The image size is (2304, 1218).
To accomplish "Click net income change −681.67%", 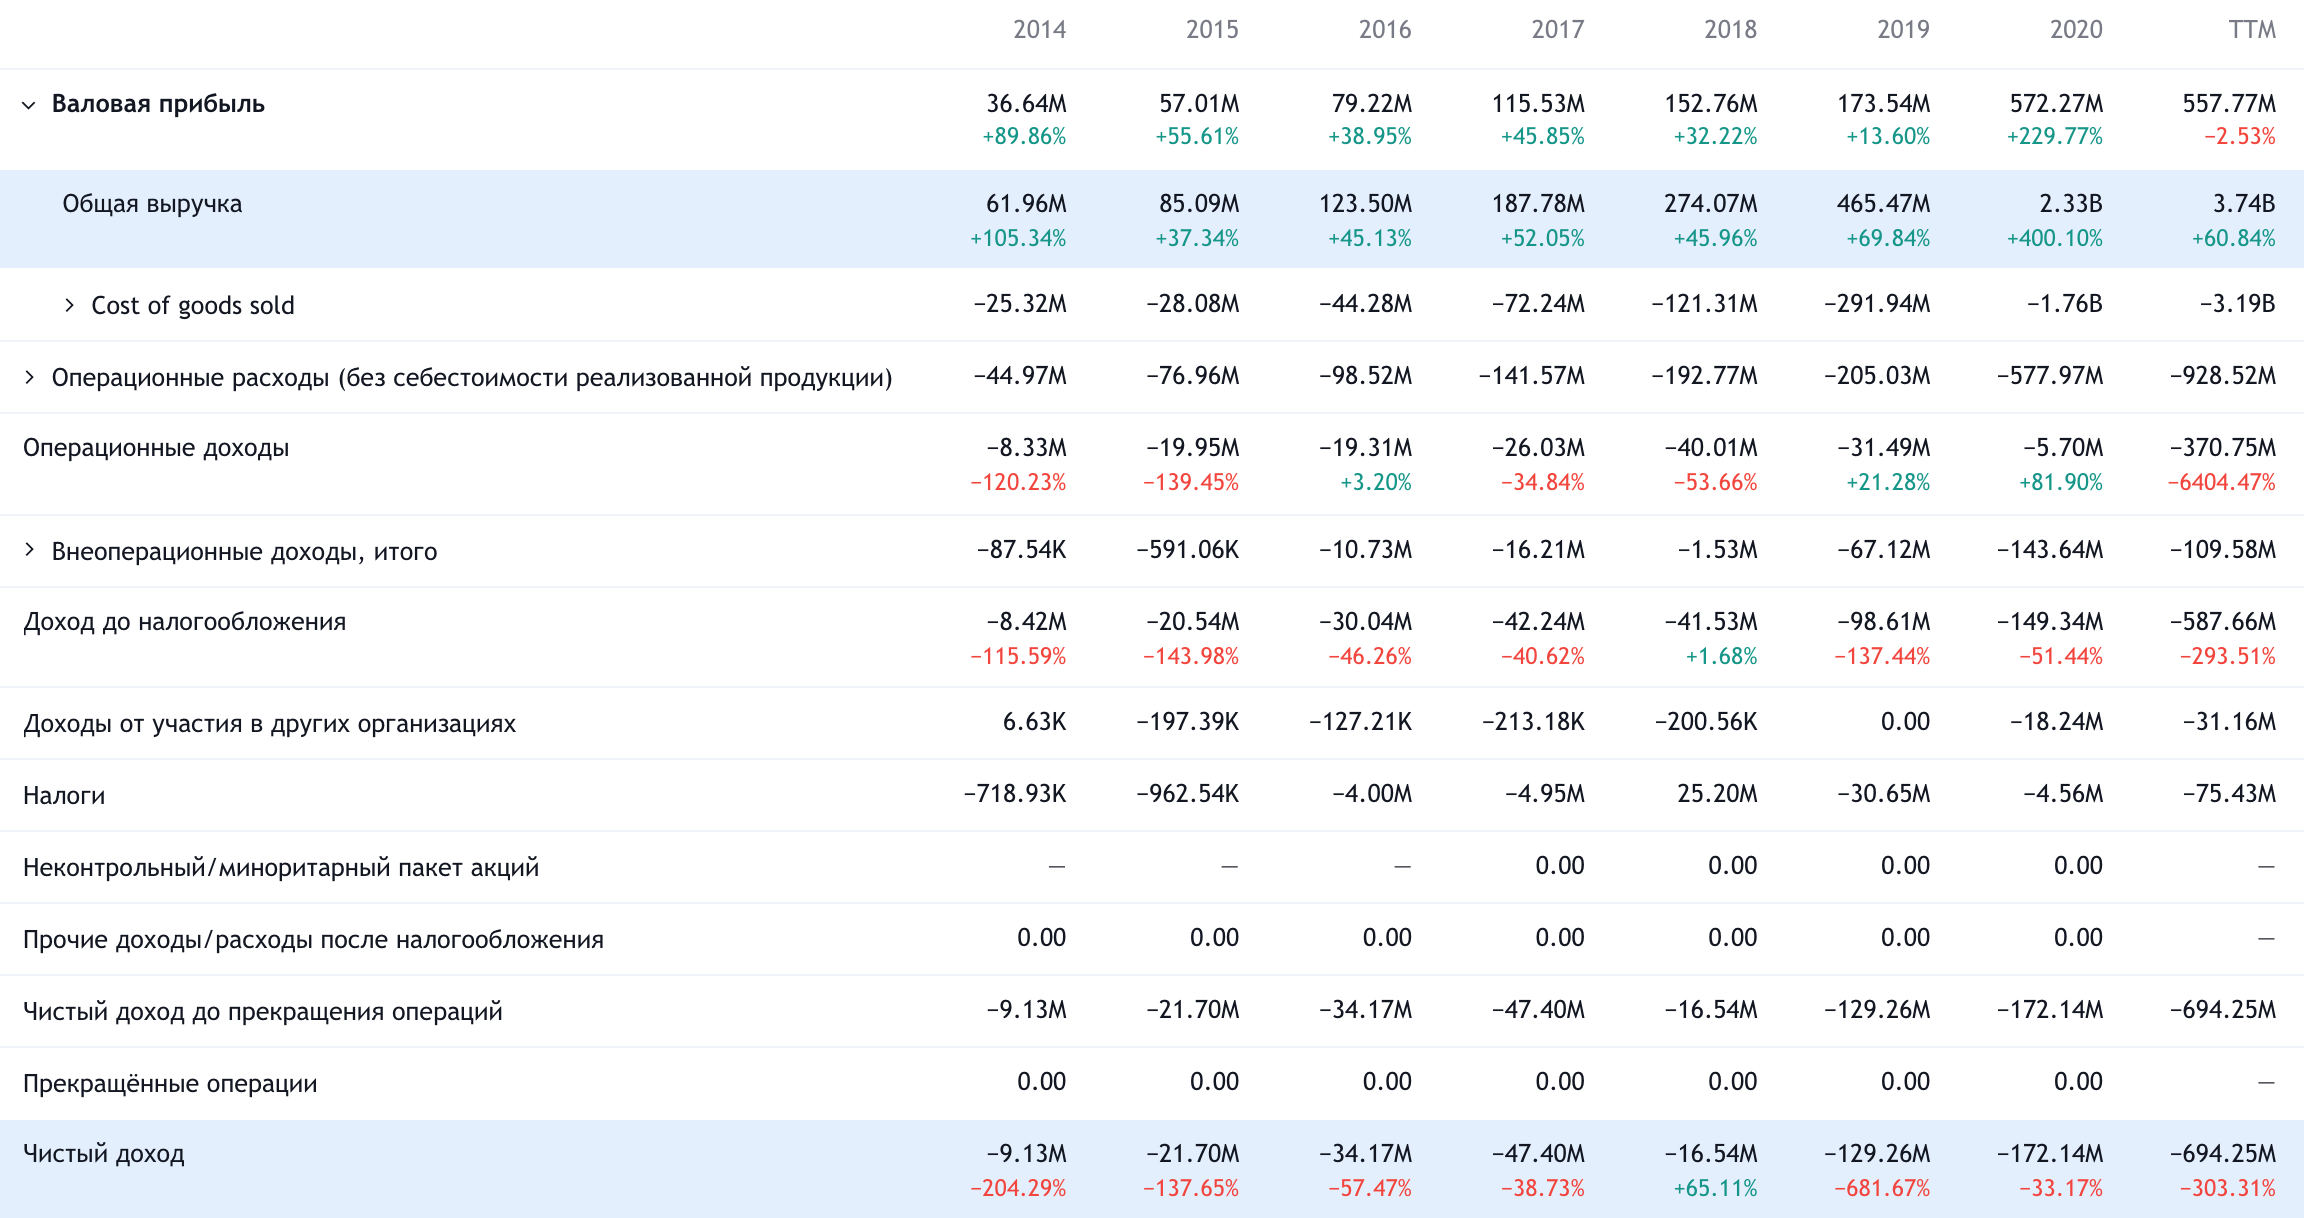I will coord(1882,1189).
